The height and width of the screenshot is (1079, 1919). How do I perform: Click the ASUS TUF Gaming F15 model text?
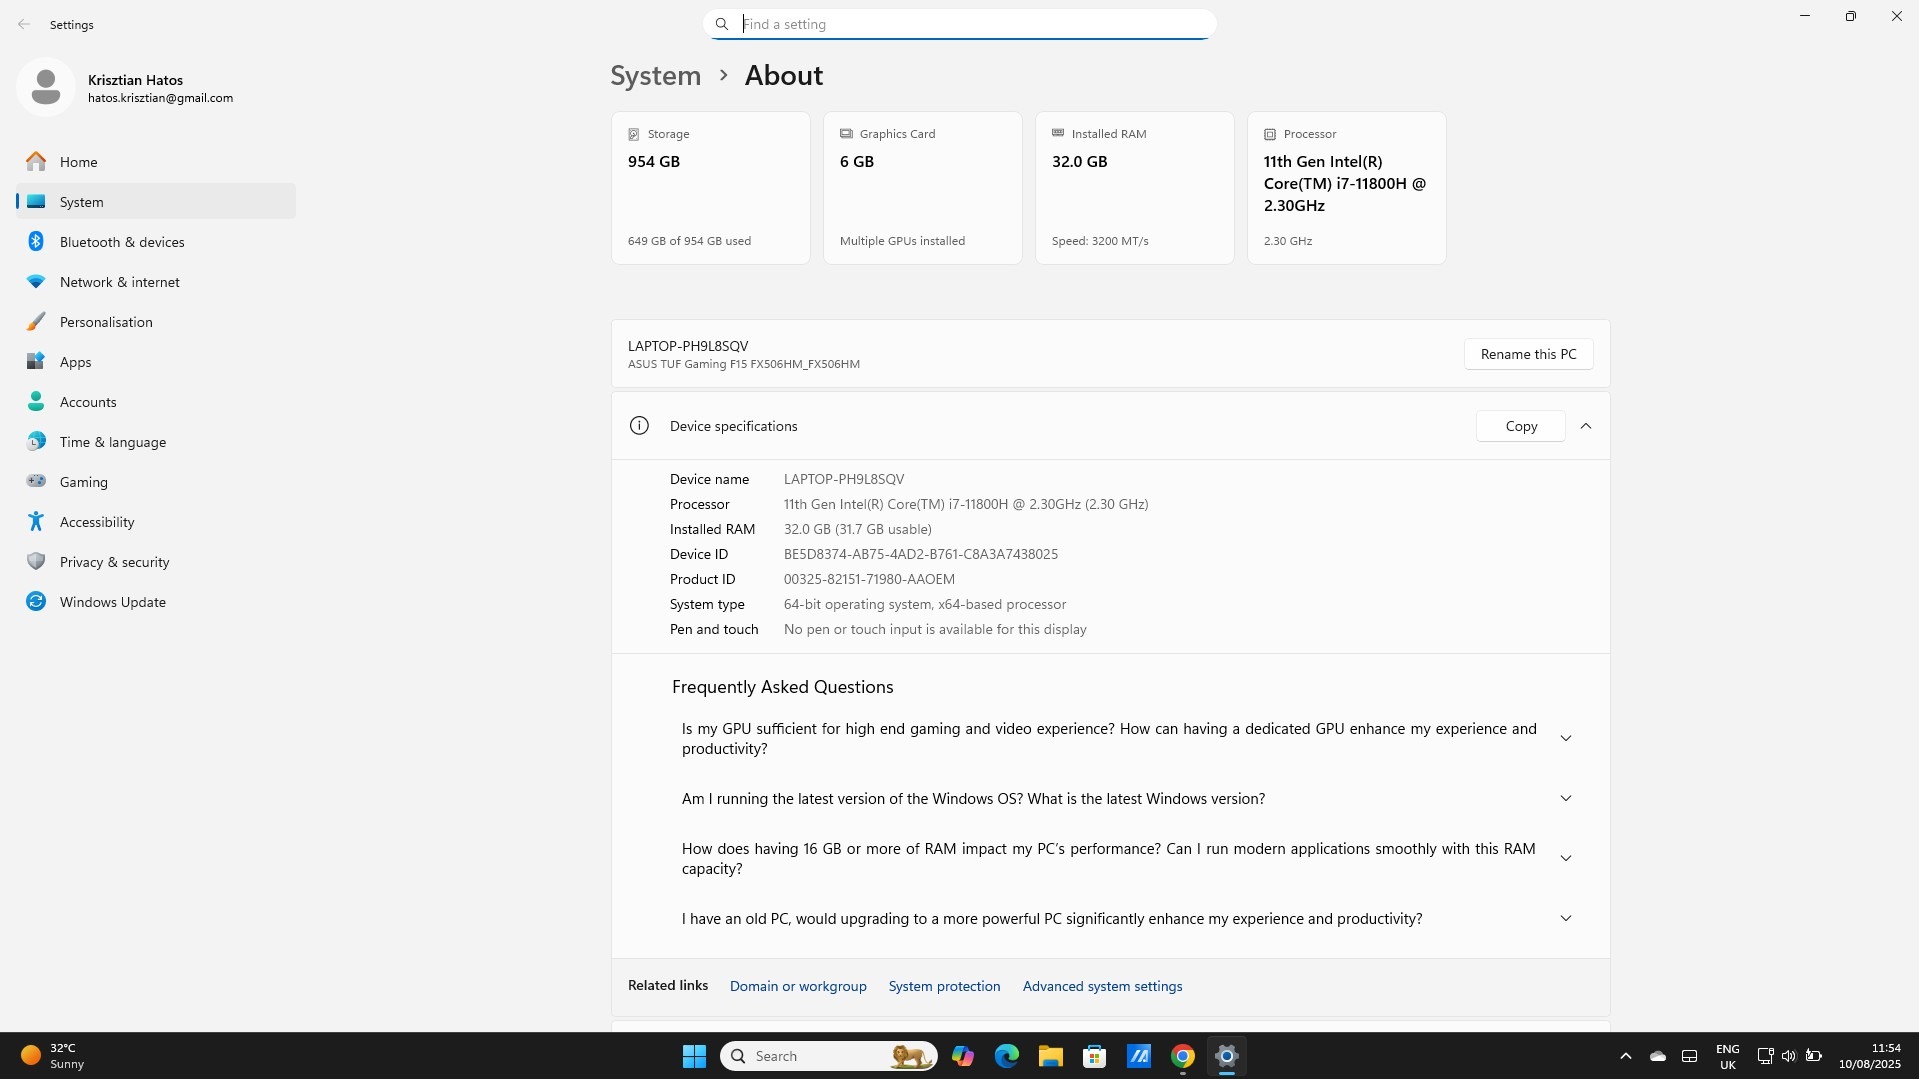(x=744, y=364)
